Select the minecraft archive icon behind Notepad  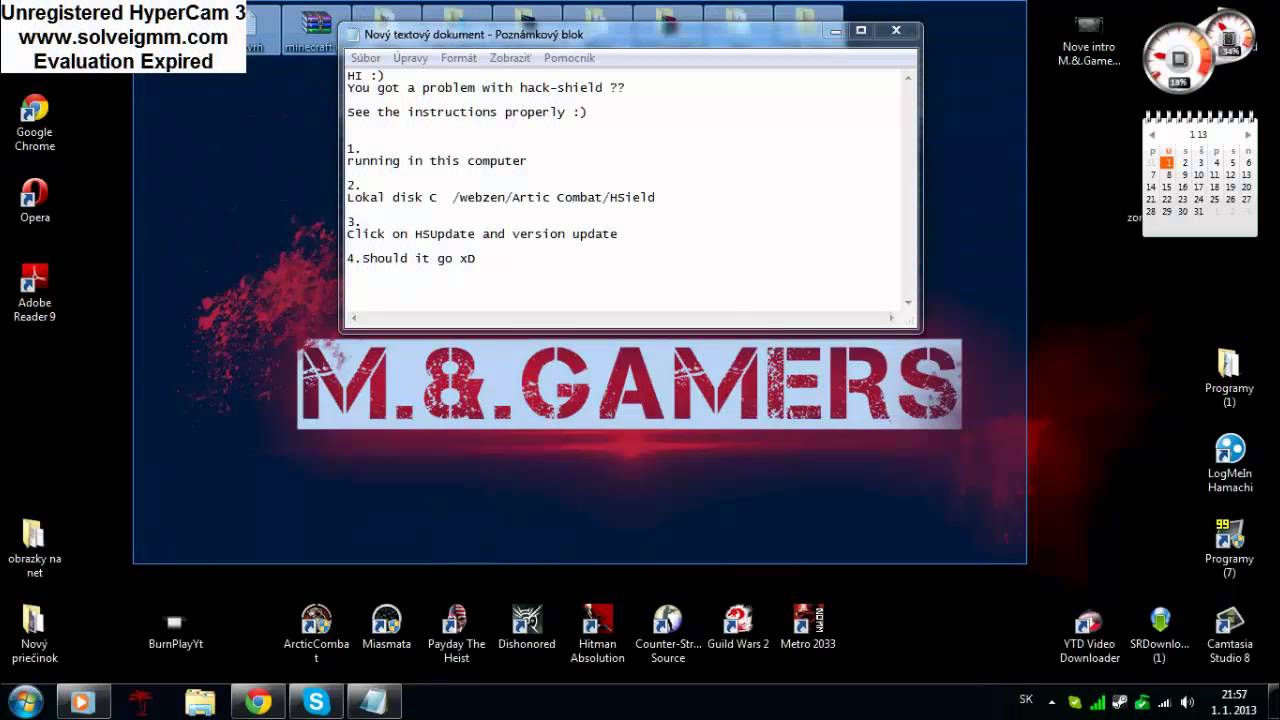[309, 31]
